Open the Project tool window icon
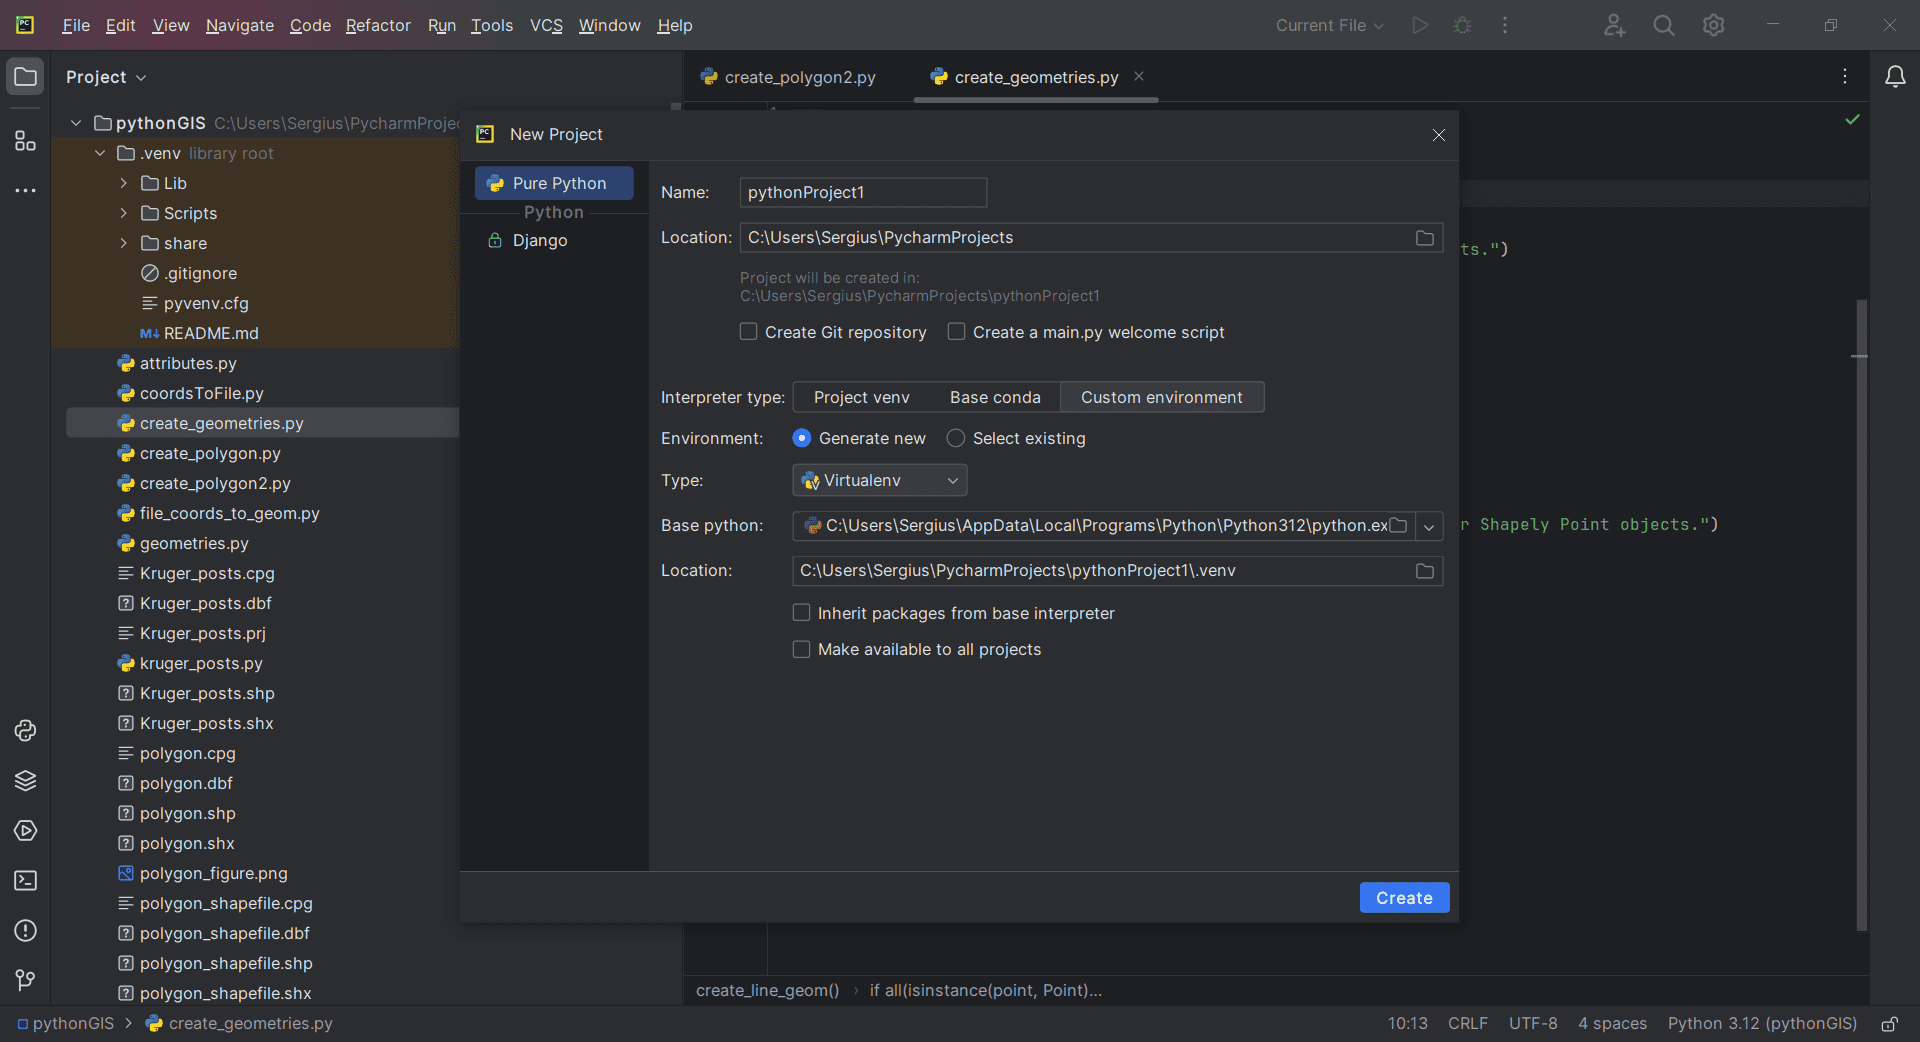 [x=25, y=77]
